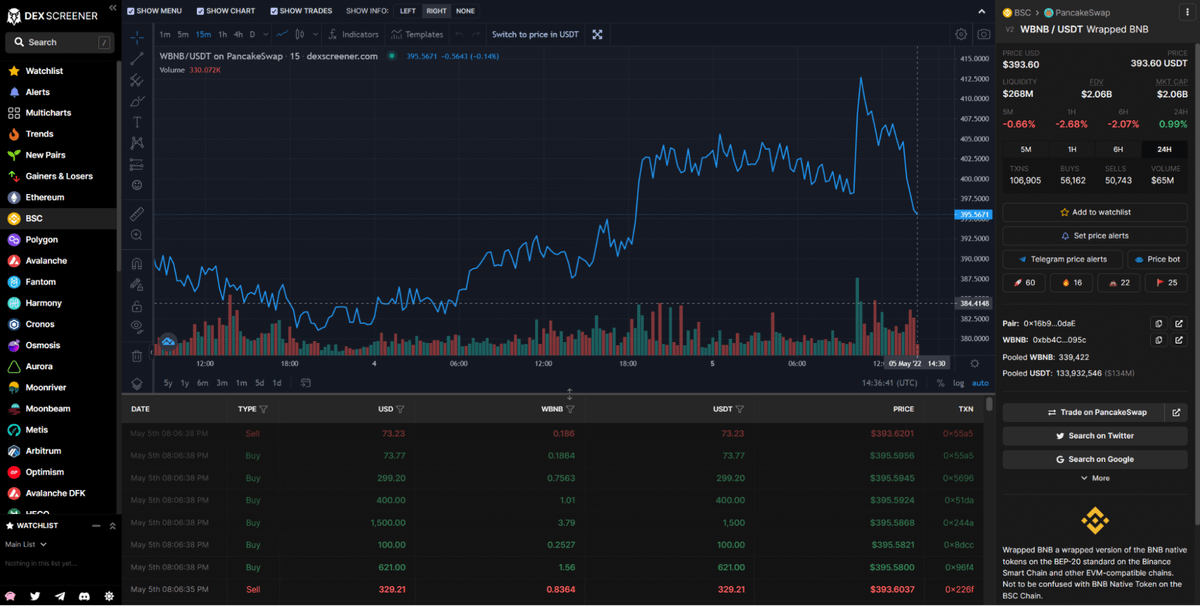Toggle the Show Chart checkbox
1200x606 pixels.
point(201,11)
